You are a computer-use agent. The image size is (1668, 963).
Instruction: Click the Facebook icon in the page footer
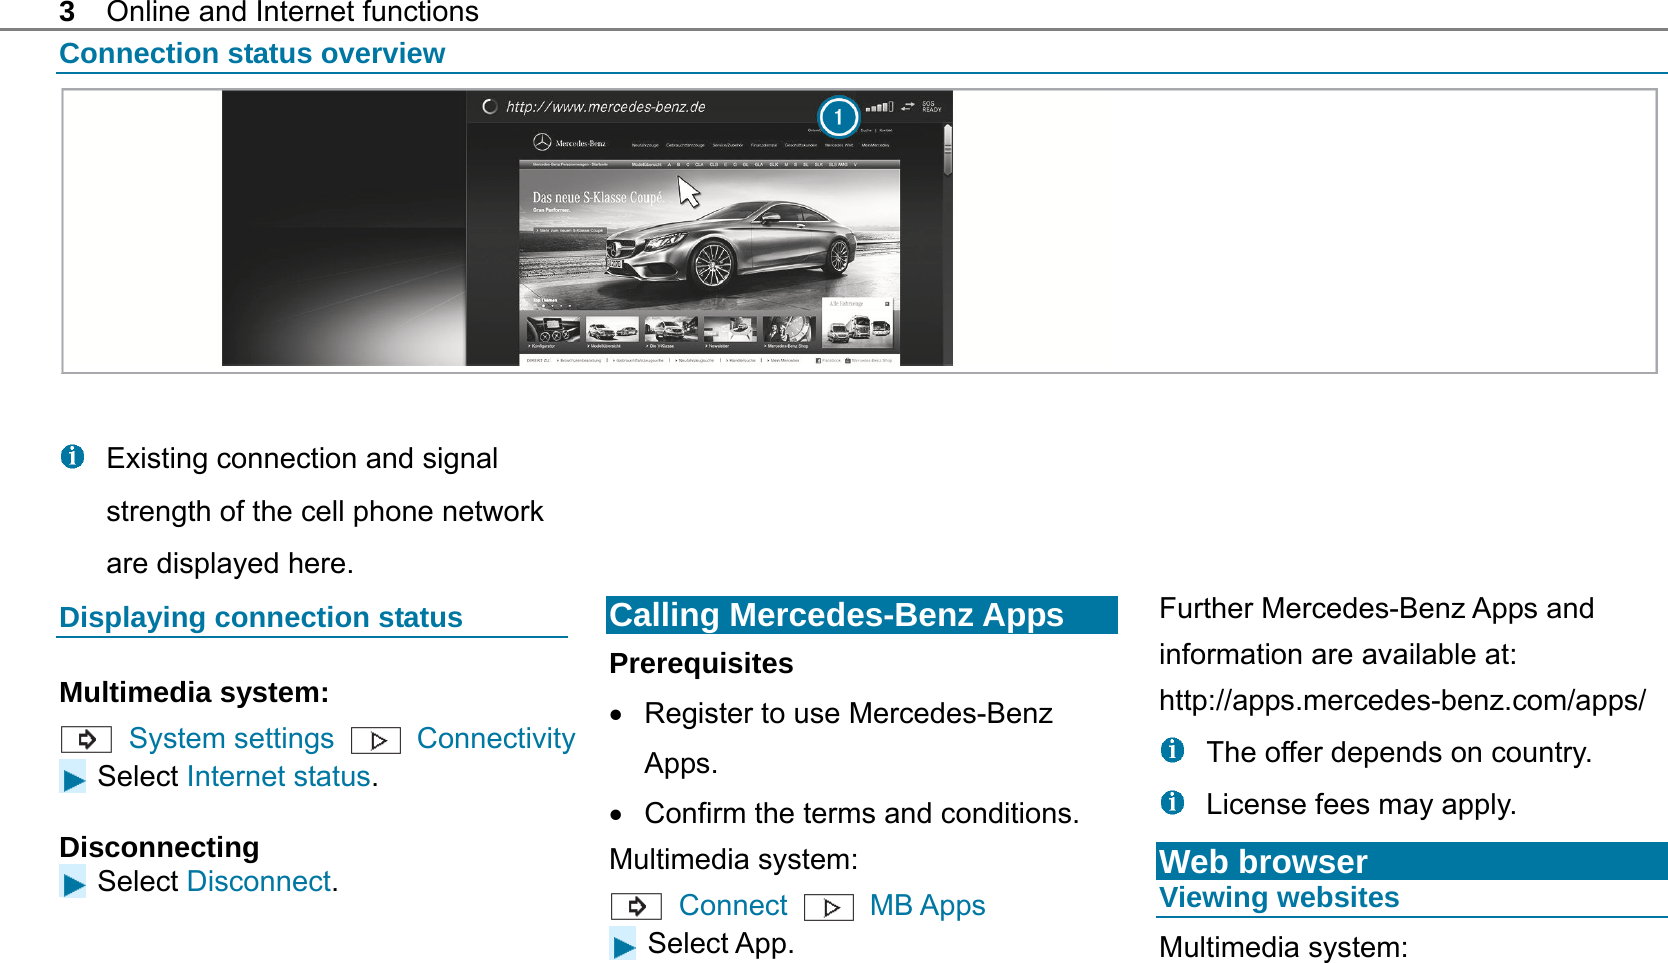click(x=819, y=360)
